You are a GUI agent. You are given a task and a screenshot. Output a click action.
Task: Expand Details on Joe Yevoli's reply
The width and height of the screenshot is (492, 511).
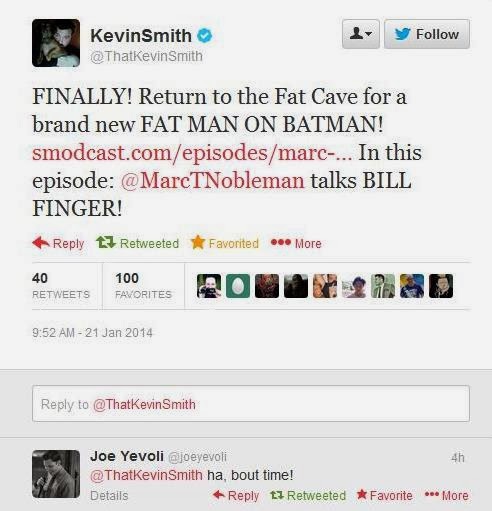(x=109, y=495)
